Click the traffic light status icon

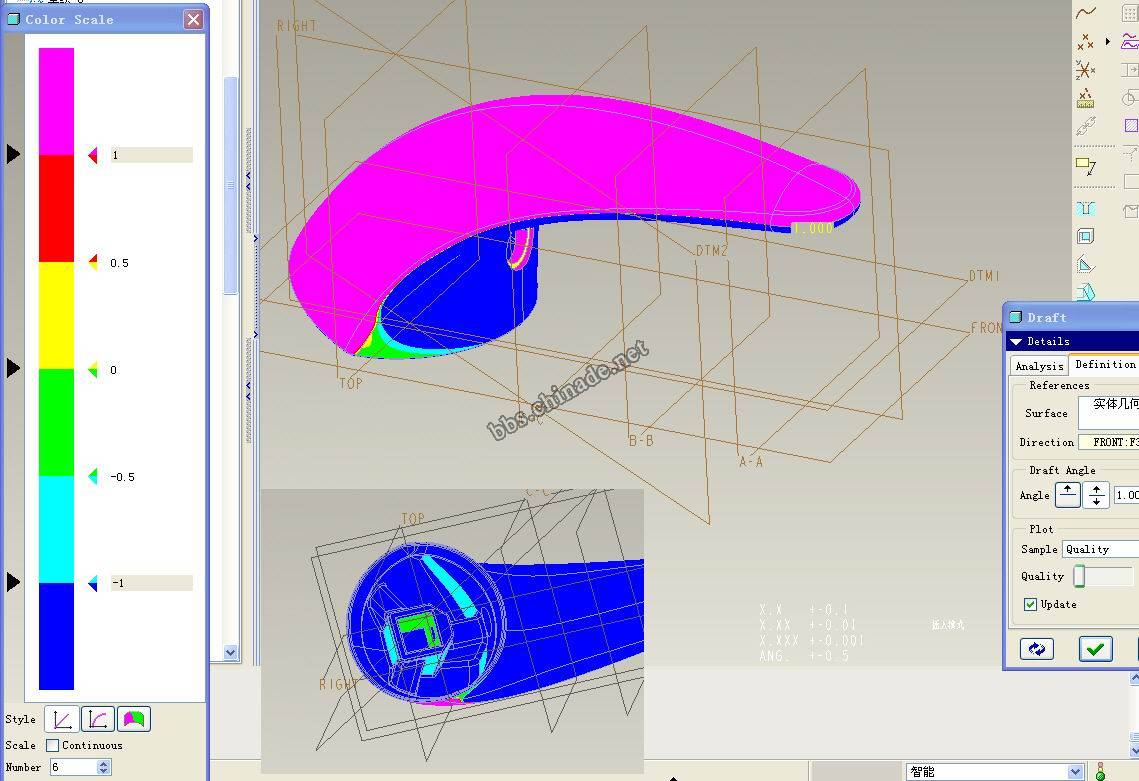1100,772
